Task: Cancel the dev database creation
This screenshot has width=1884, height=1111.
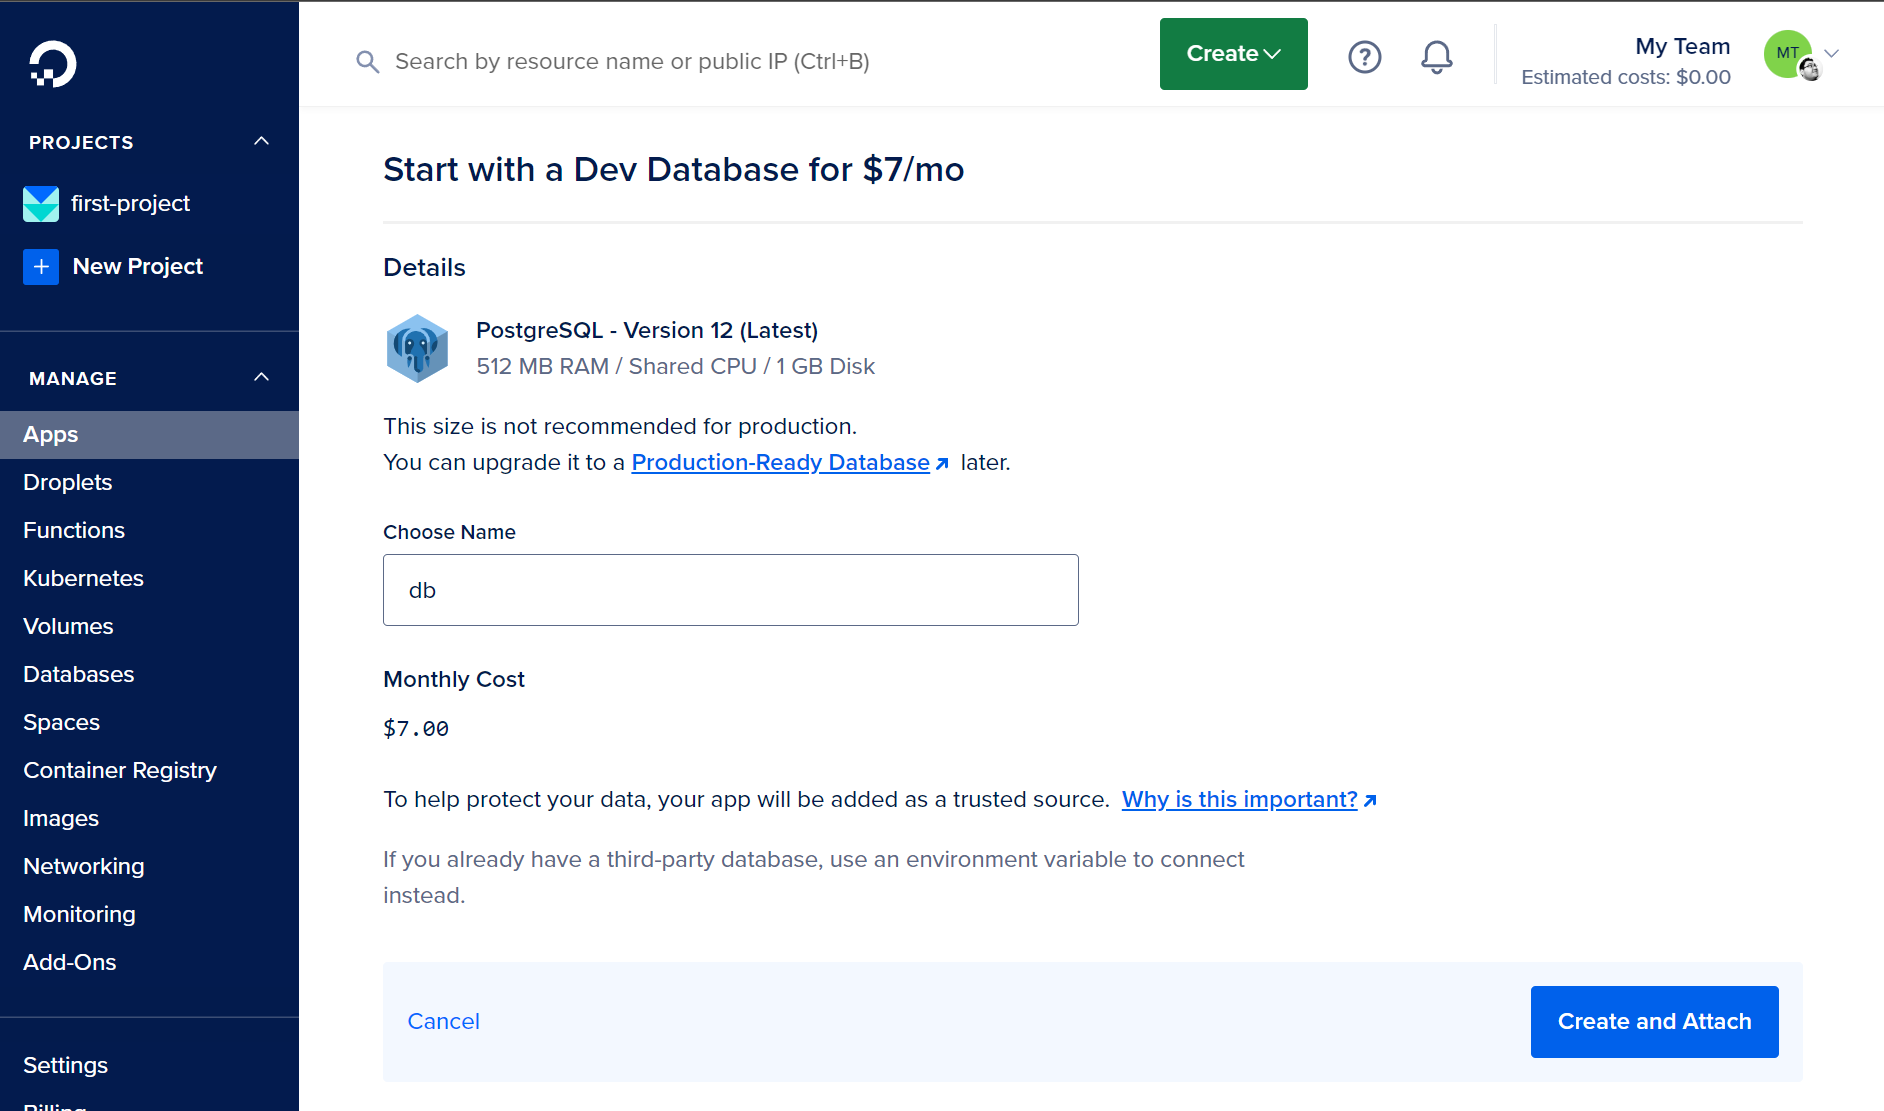Action: 443,1022
